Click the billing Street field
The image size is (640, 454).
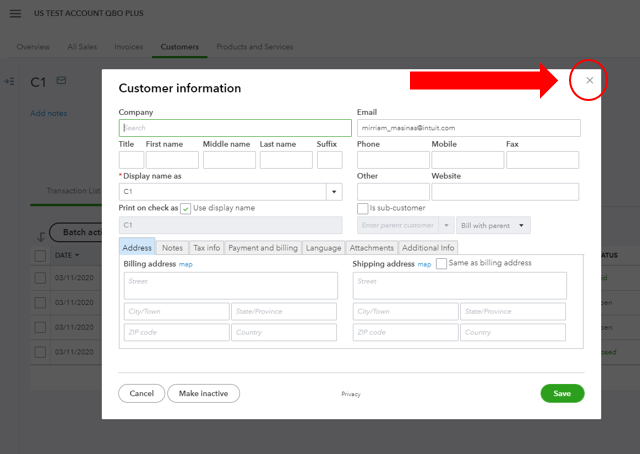[231, 286]
